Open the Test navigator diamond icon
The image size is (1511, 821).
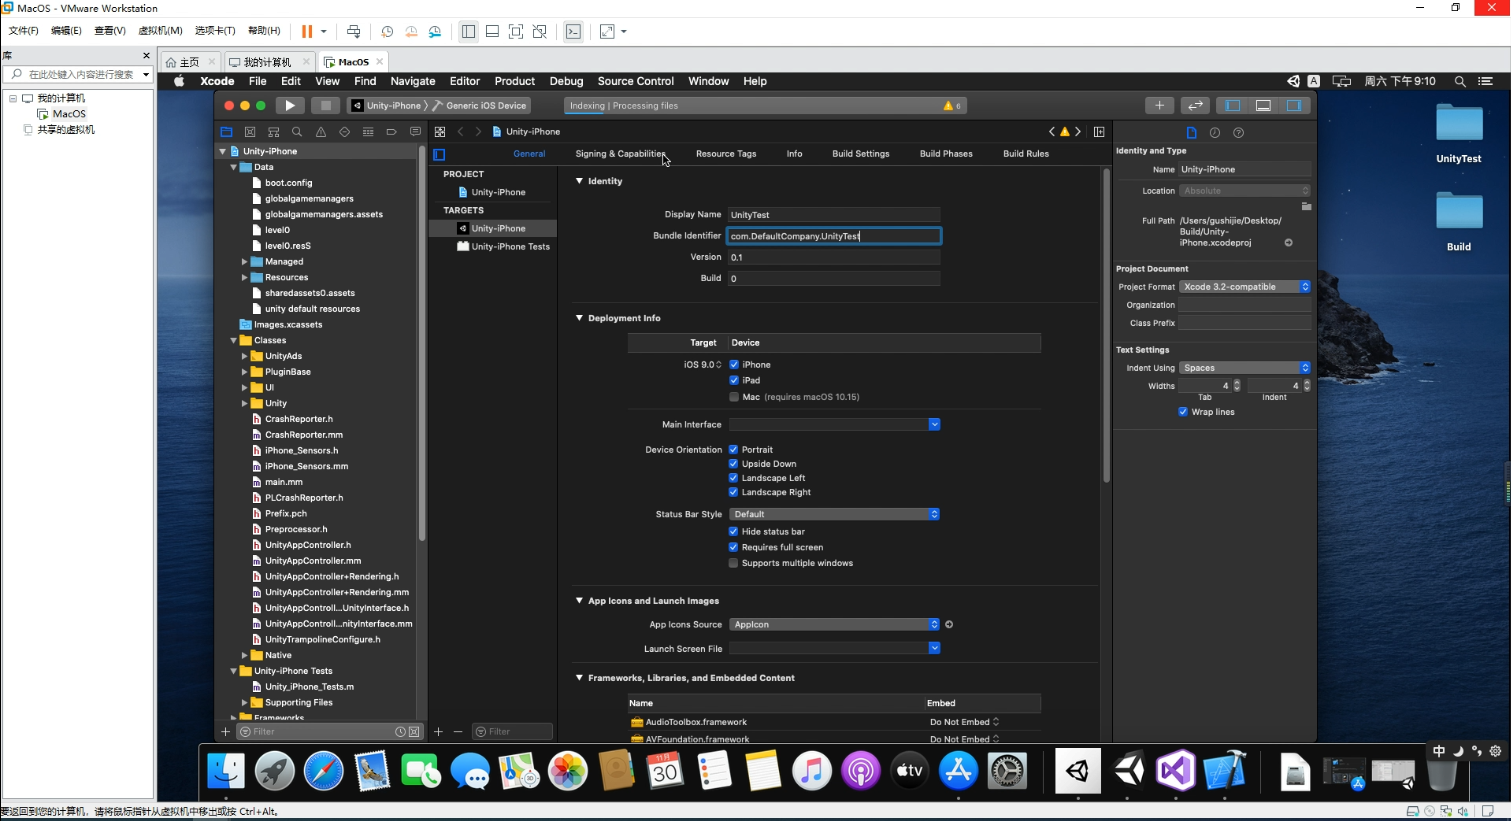coord(344,132)
